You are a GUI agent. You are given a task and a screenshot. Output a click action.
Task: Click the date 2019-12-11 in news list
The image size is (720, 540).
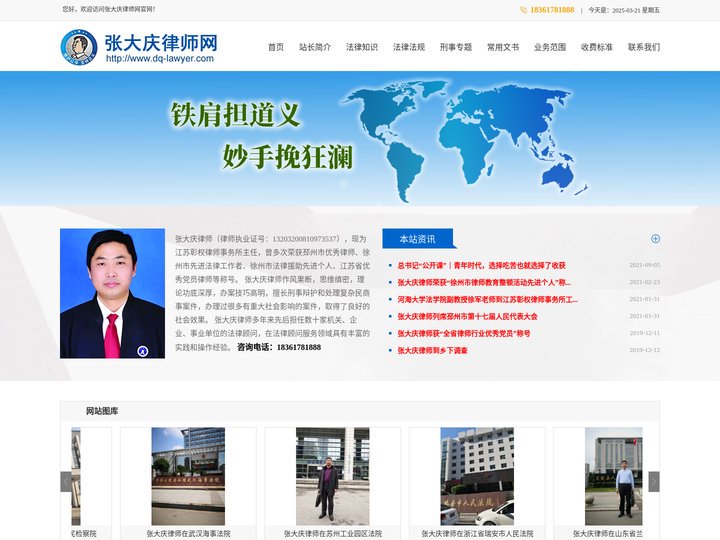coord(644,333)
